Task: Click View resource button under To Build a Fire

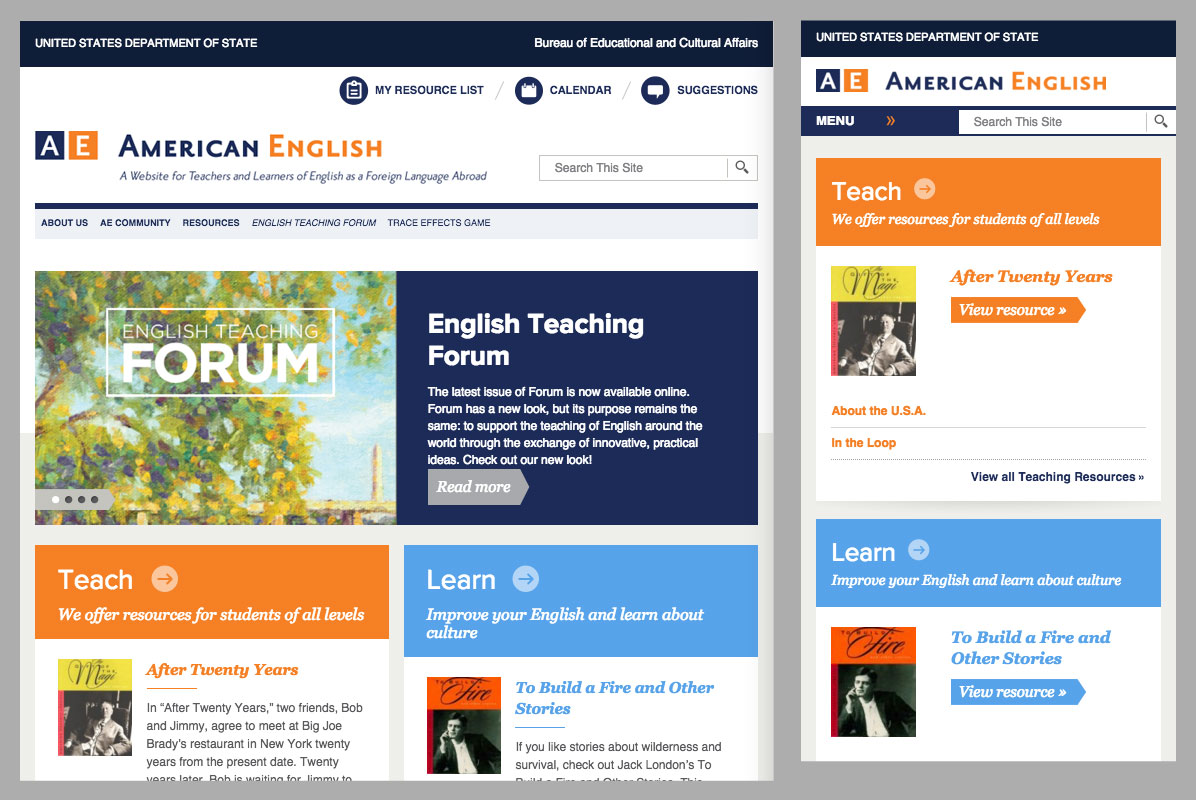Action: click(1018, 692)
